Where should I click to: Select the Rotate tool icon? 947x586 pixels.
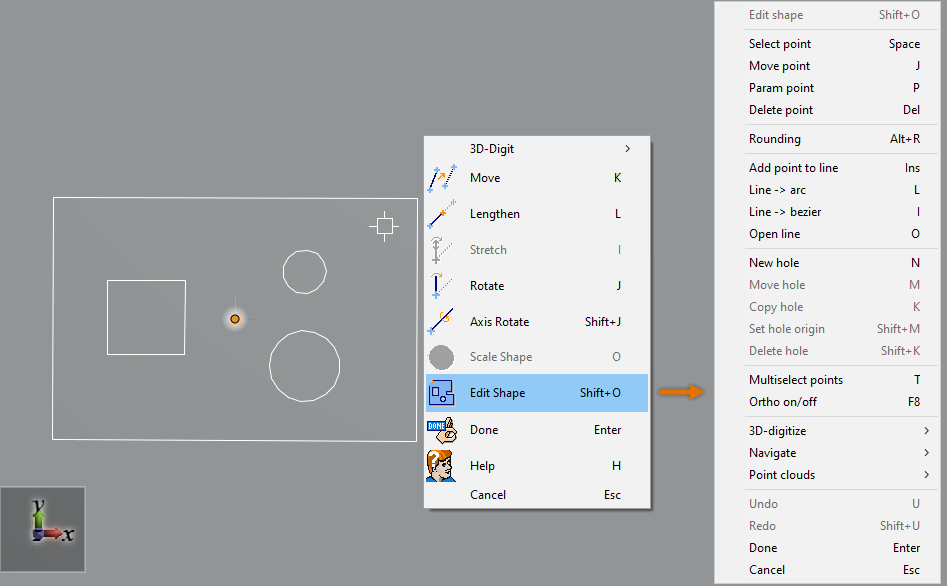click(x=441, y=286)
